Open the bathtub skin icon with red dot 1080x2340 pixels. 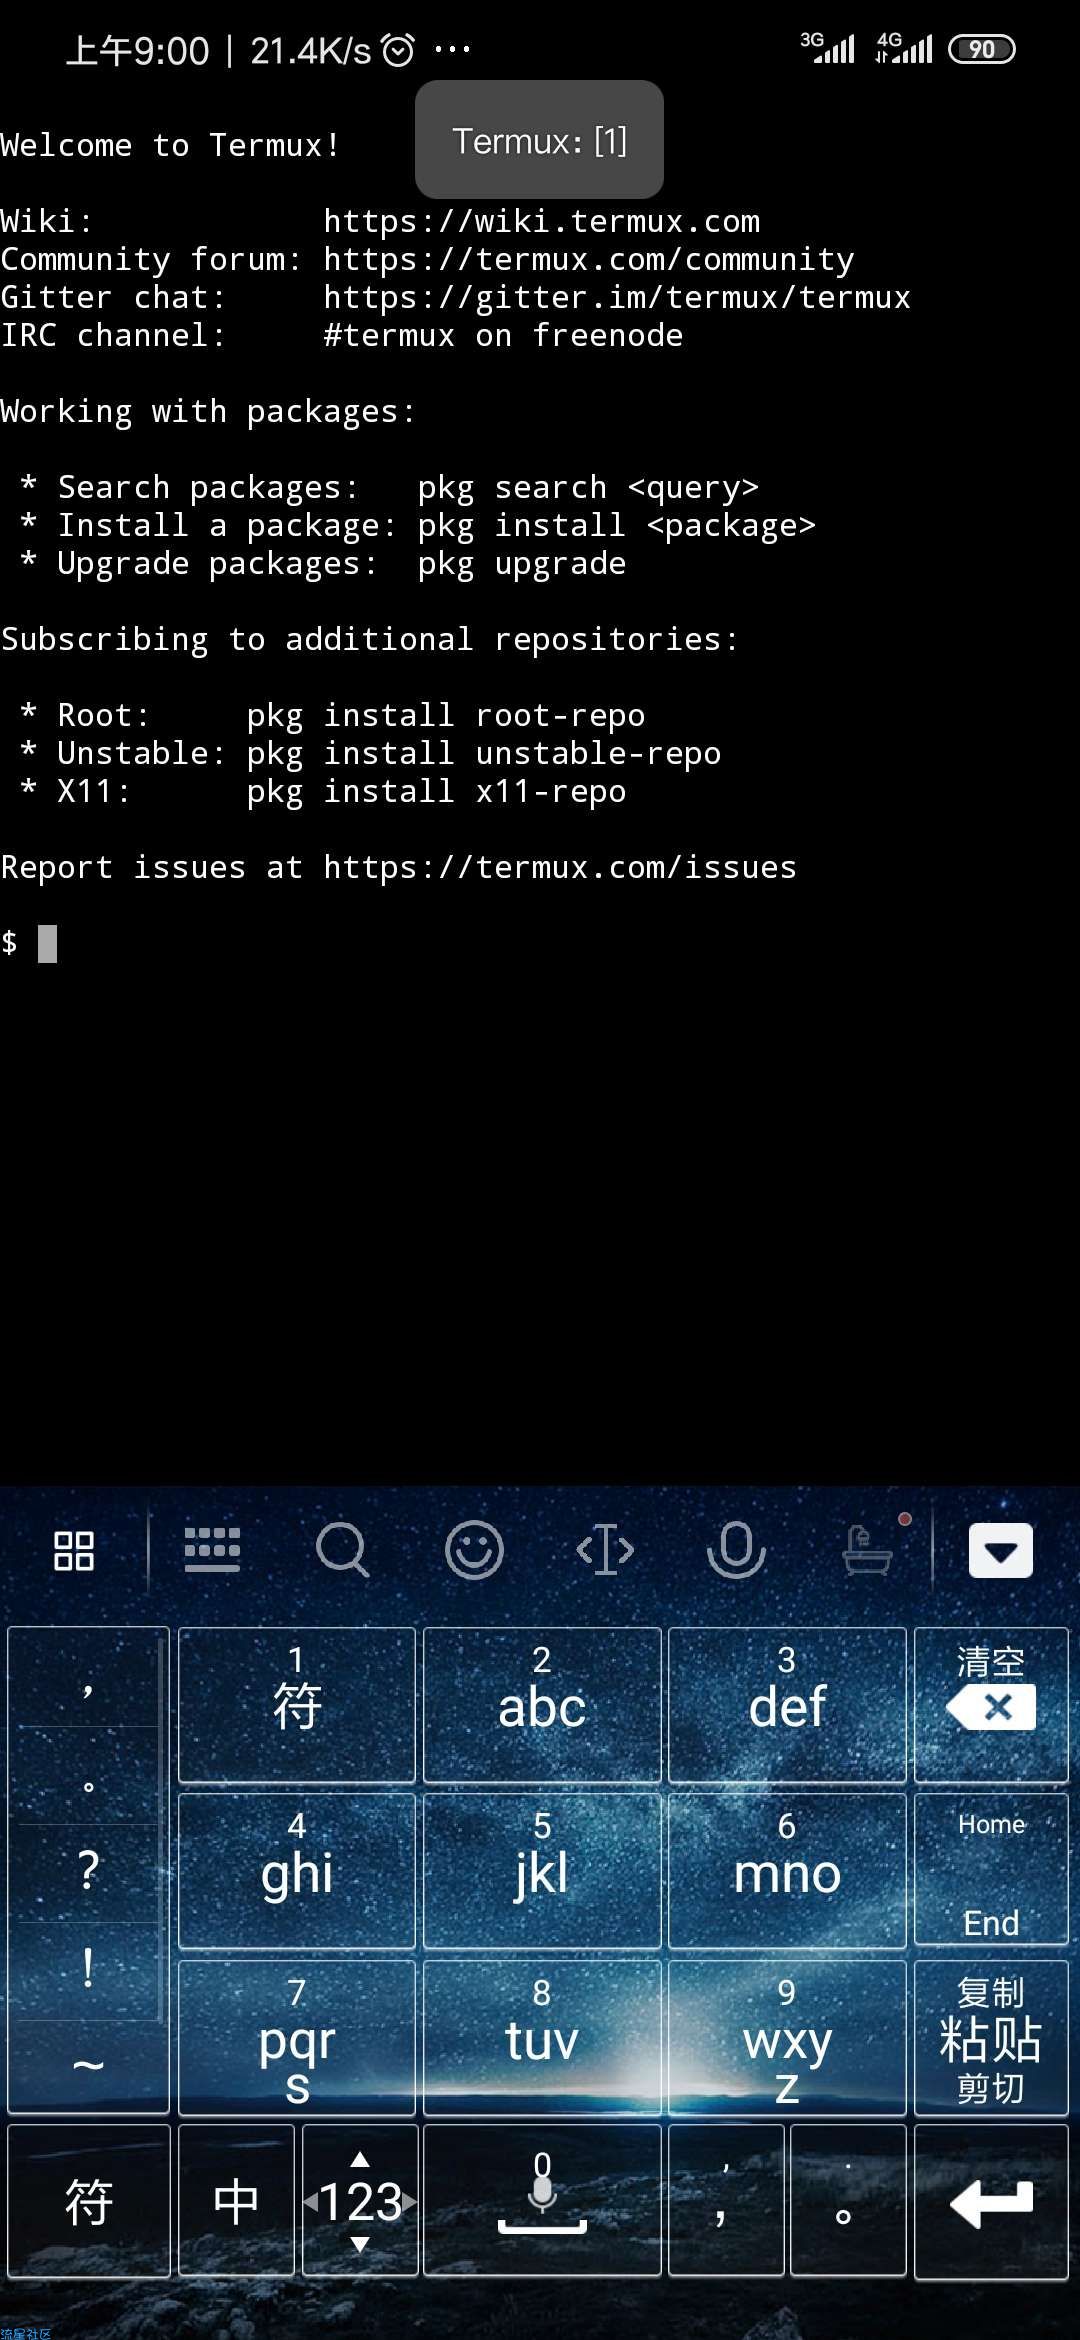(868, 1548)
